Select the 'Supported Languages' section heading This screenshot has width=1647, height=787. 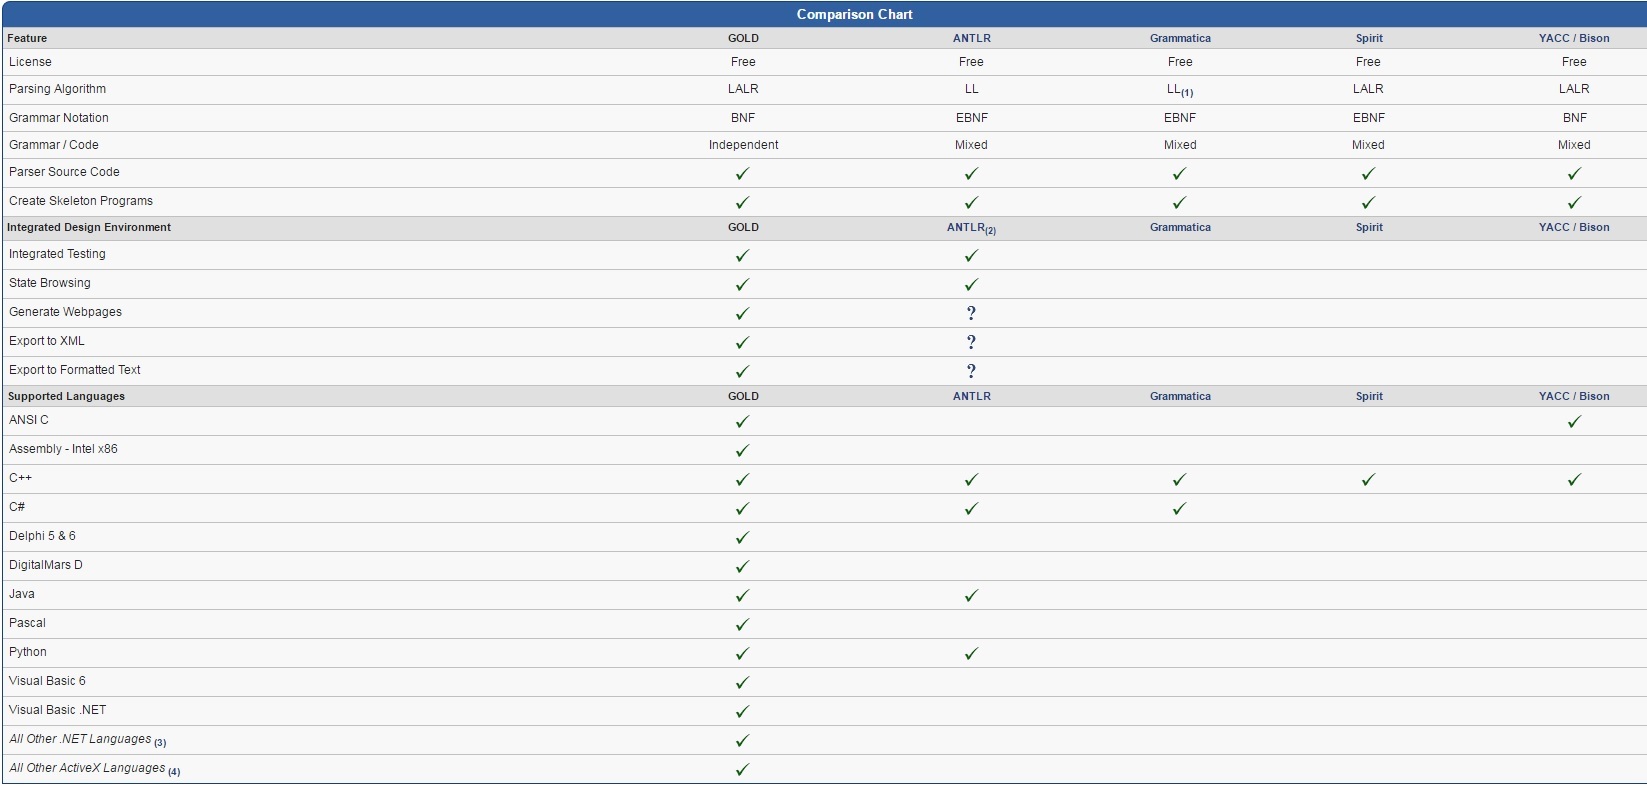66,396
